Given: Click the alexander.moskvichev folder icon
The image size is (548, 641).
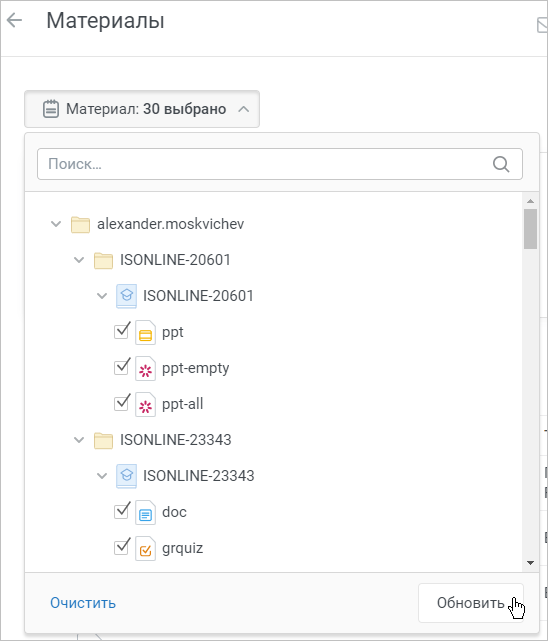Looking at the screenshot, I should (x=80, y=224).
